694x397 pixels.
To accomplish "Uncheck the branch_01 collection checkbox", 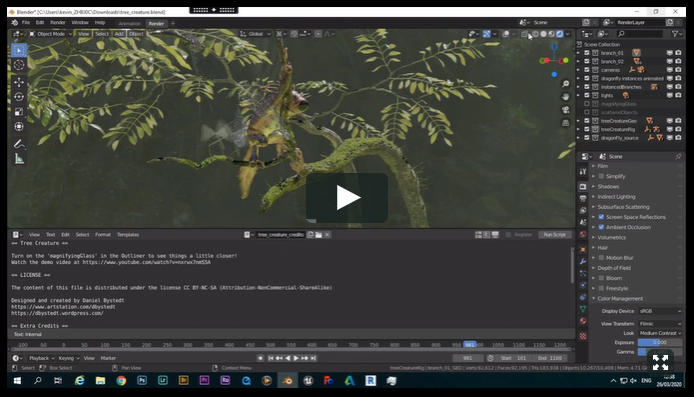I will point(587,53).
